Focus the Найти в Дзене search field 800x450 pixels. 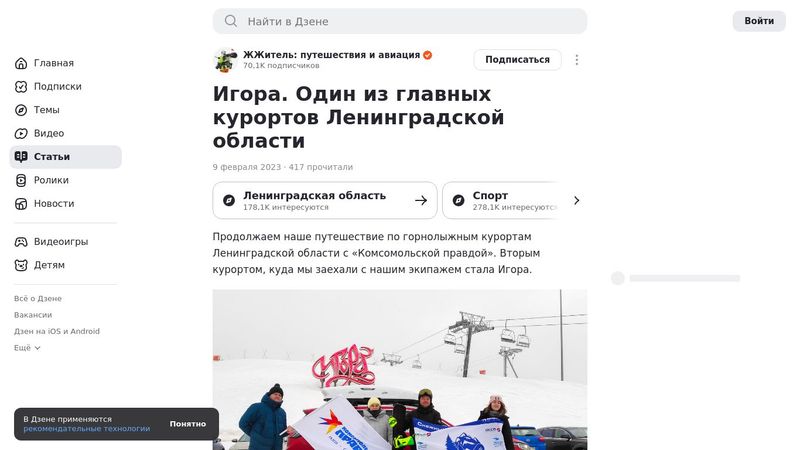tap(399, 21)
